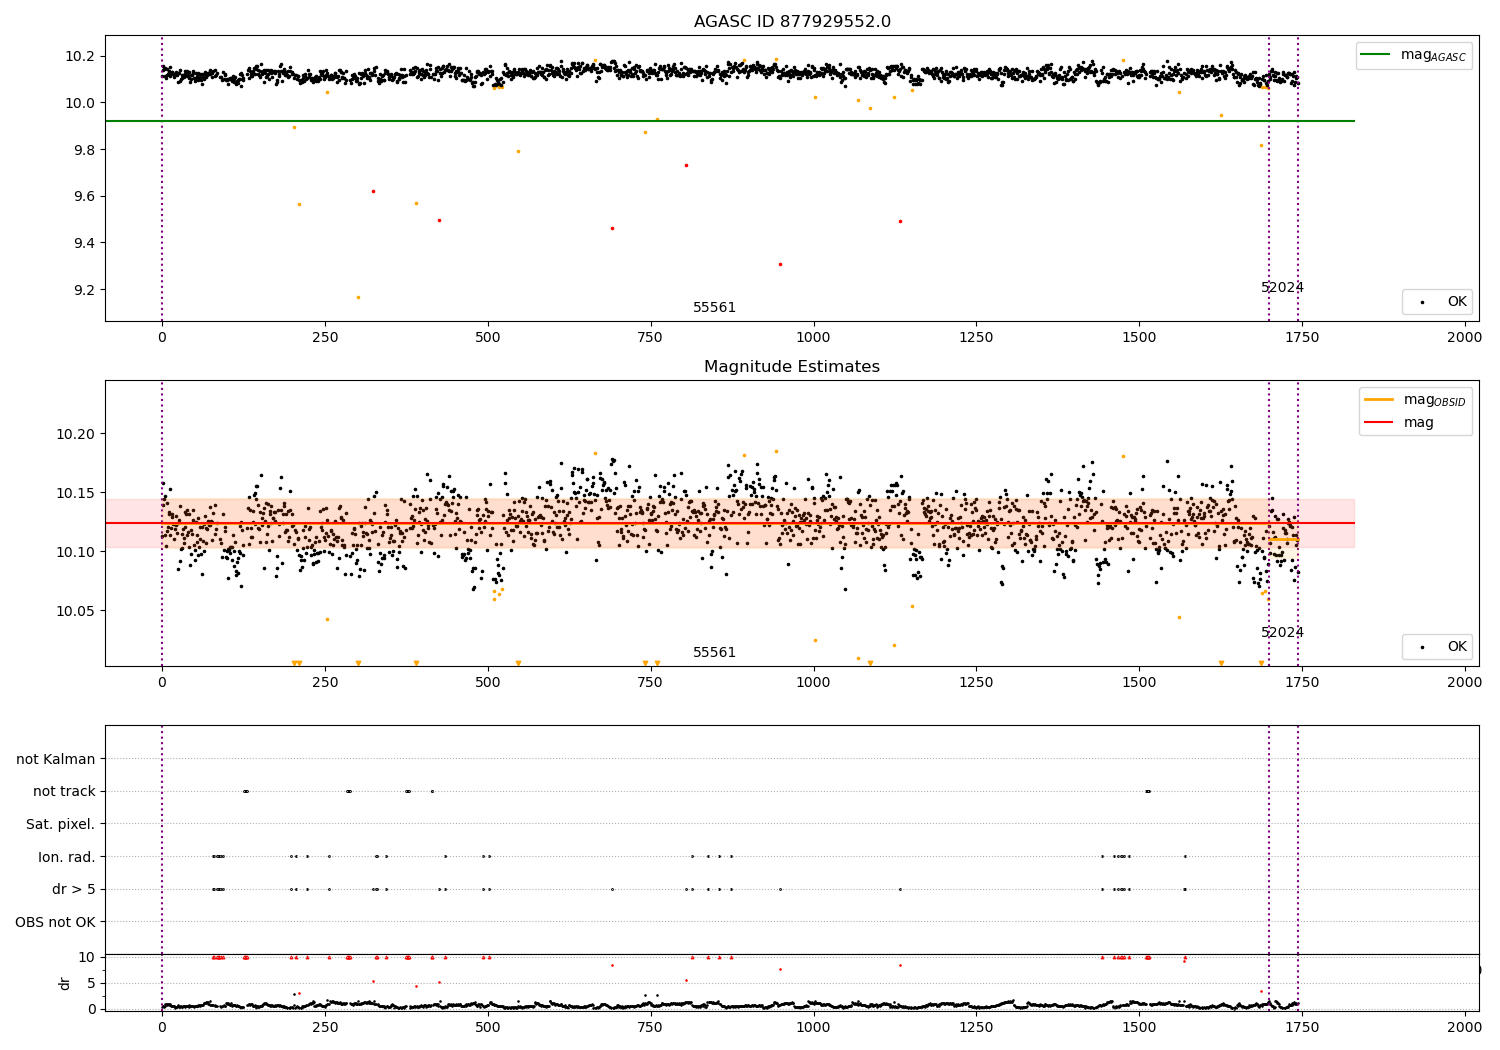Click the '55561' label in Magnitude Estimates plot
This screenshot has width=1500, height=1050.
coord(714,653)
